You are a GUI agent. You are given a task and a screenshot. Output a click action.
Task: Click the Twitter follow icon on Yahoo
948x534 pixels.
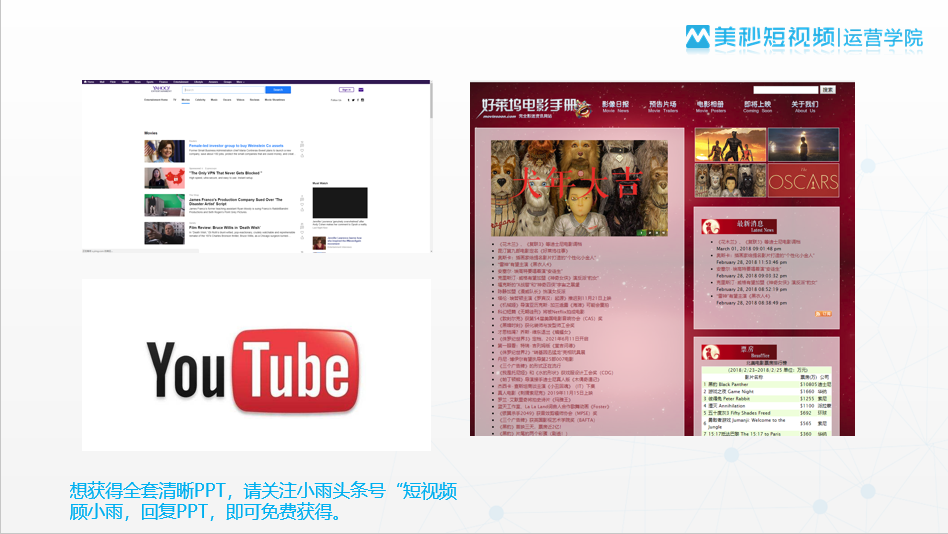[354, 100]
